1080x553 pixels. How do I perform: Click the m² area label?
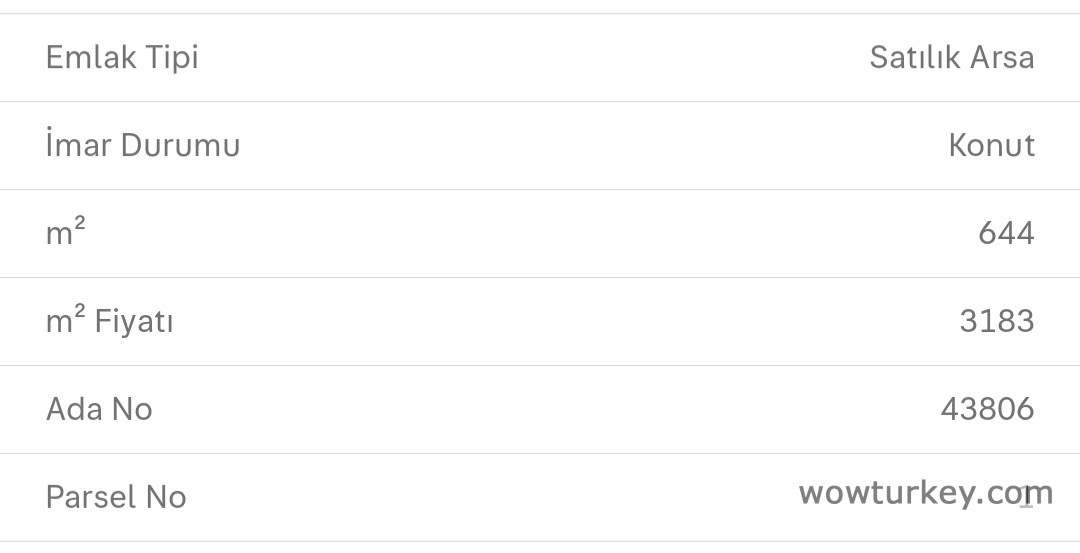[66, 233]
